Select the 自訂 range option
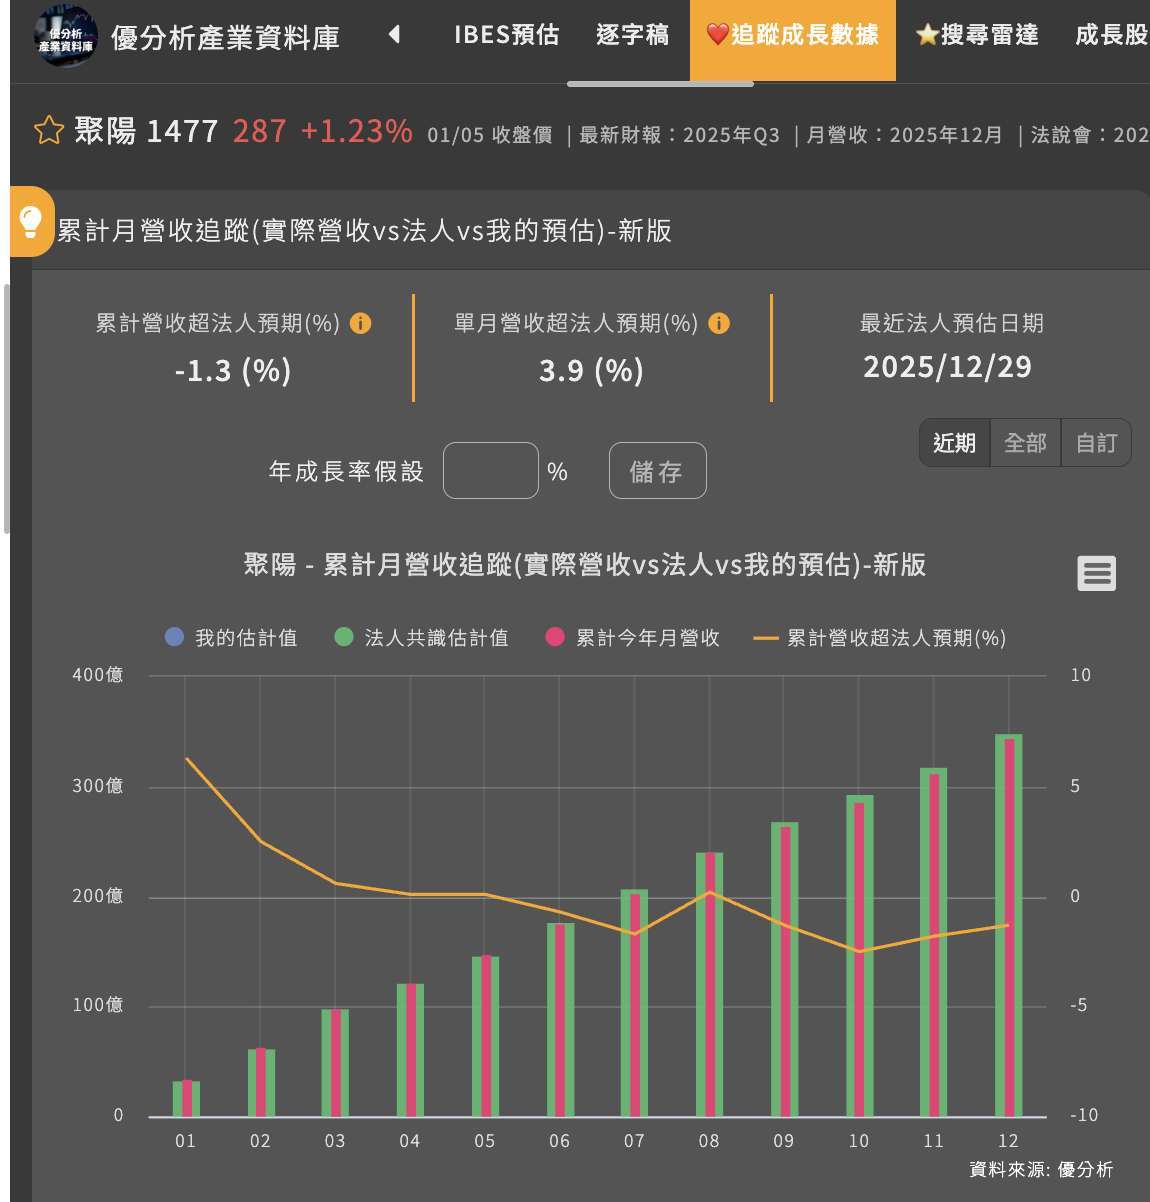 [1095, 443]
